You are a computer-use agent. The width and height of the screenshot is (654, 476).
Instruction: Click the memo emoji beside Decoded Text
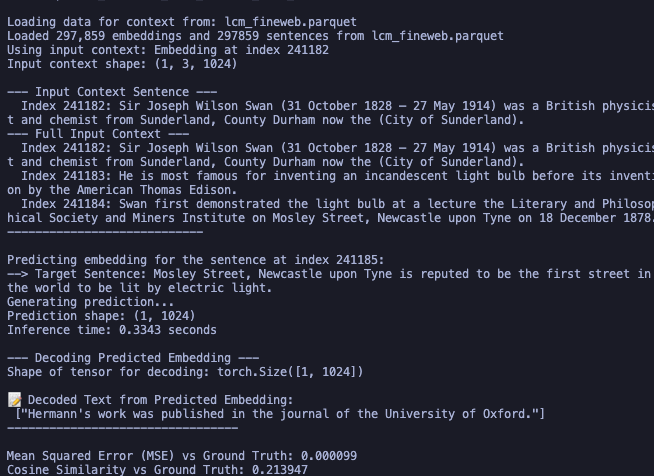point(14,399)
